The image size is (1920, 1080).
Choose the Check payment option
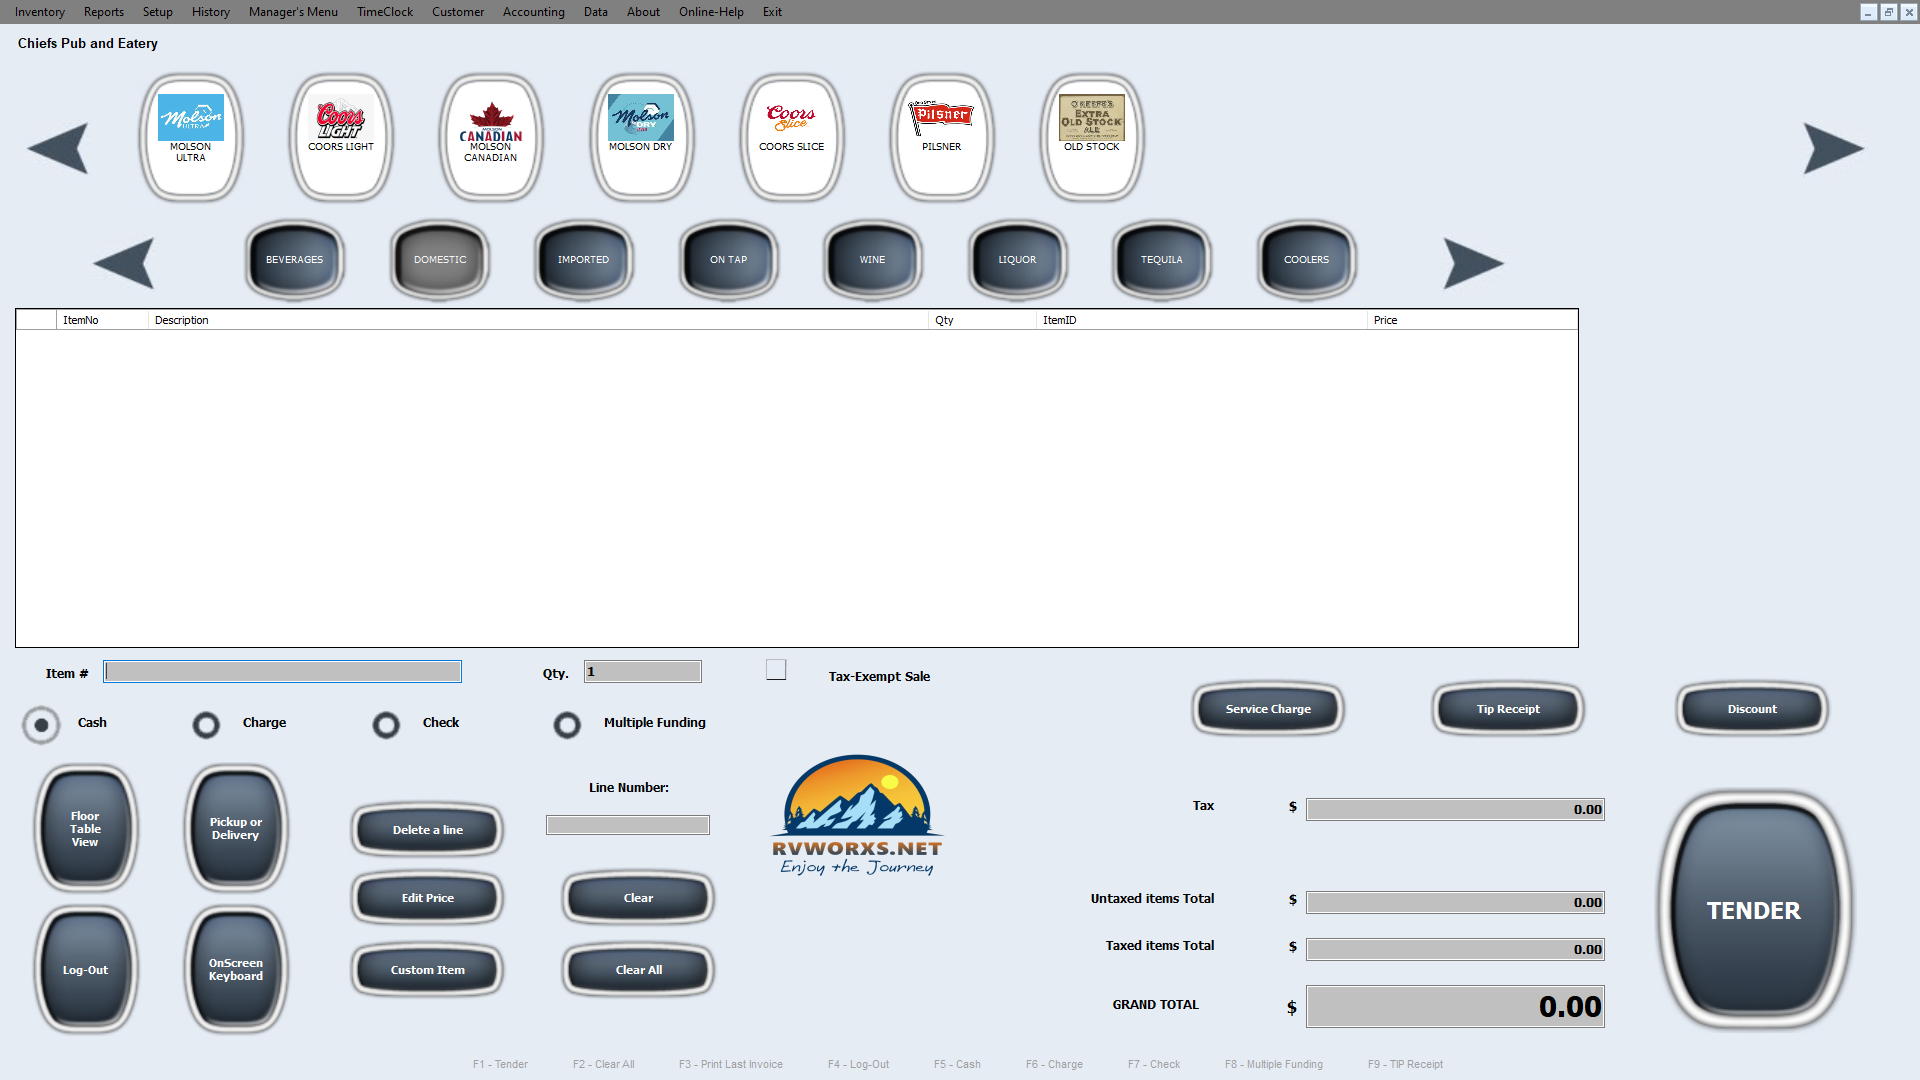[386, 724]
